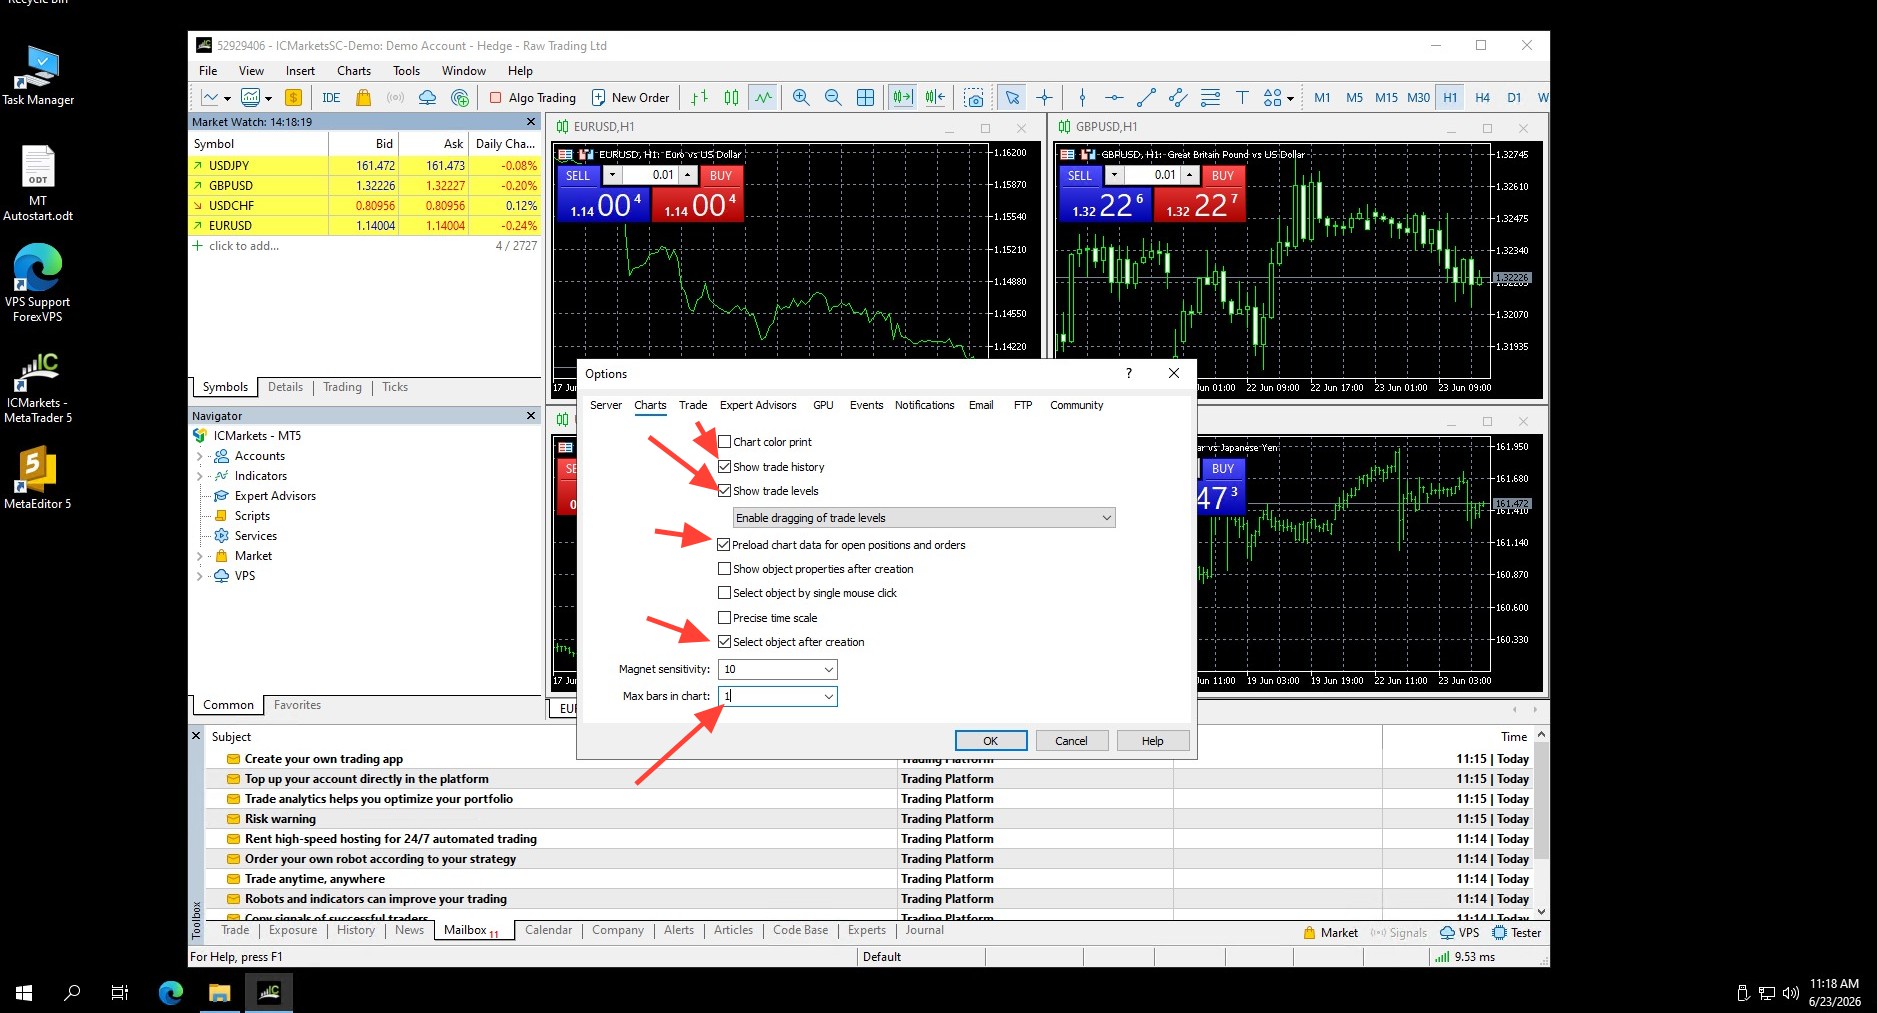Expand Market node in Navigator
The image size is (1877, 1013).
point(200,556)
